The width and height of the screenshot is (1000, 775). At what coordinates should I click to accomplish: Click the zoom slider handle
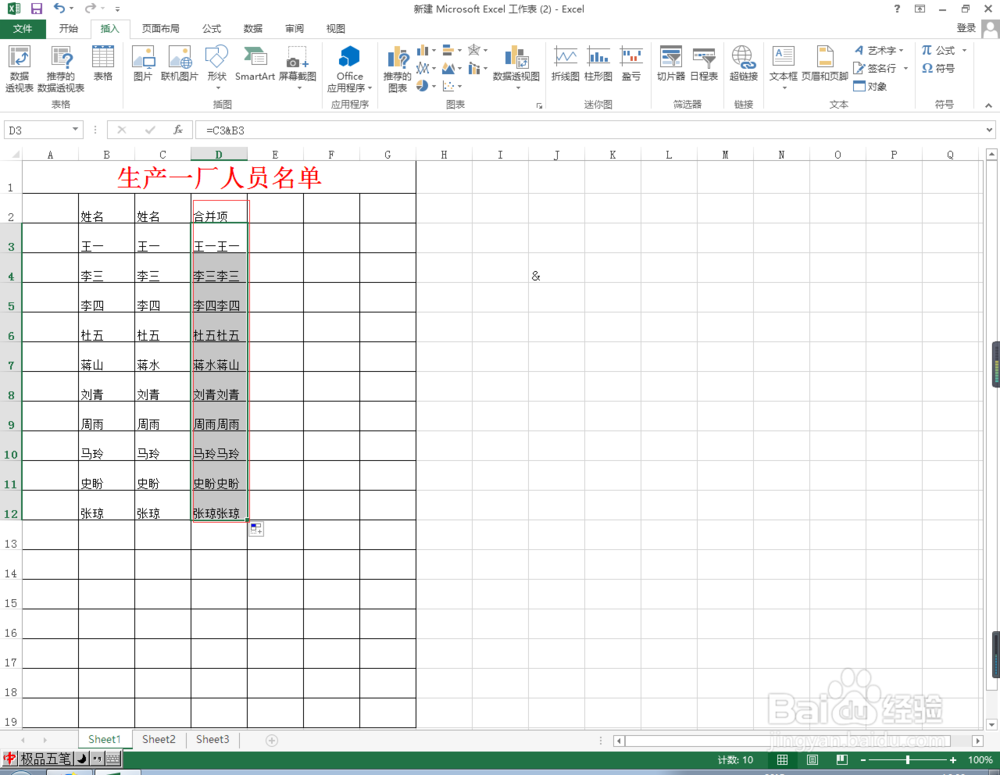coord(908,759)
